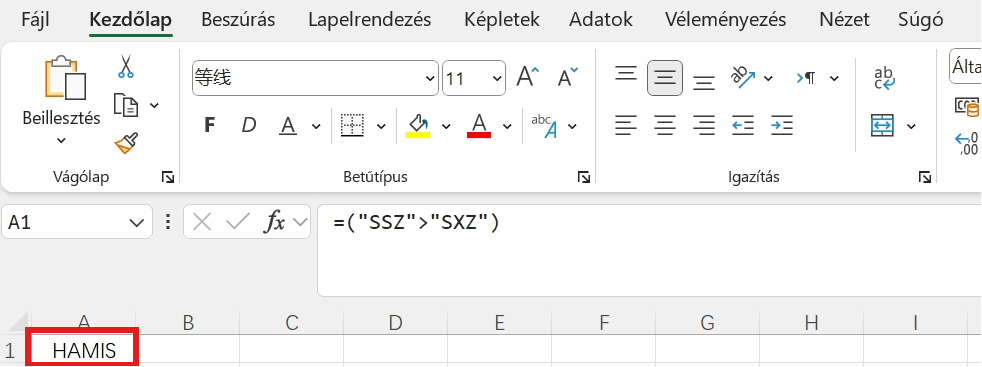
Task: Expand phonetic guide dropdown arrow
Action: point(572,127)
